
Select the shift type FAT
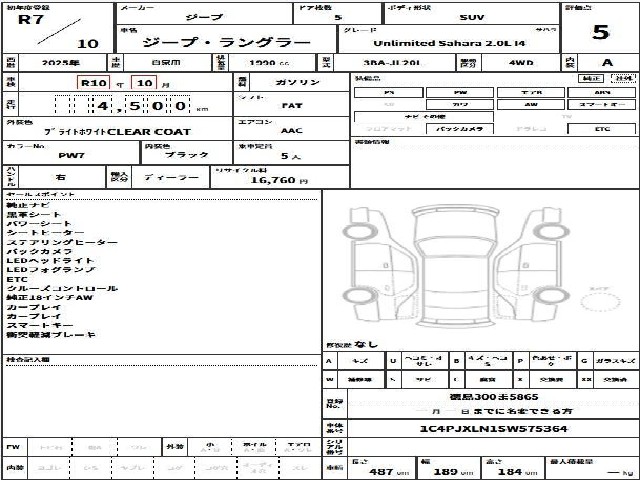(x=292, y=106)
